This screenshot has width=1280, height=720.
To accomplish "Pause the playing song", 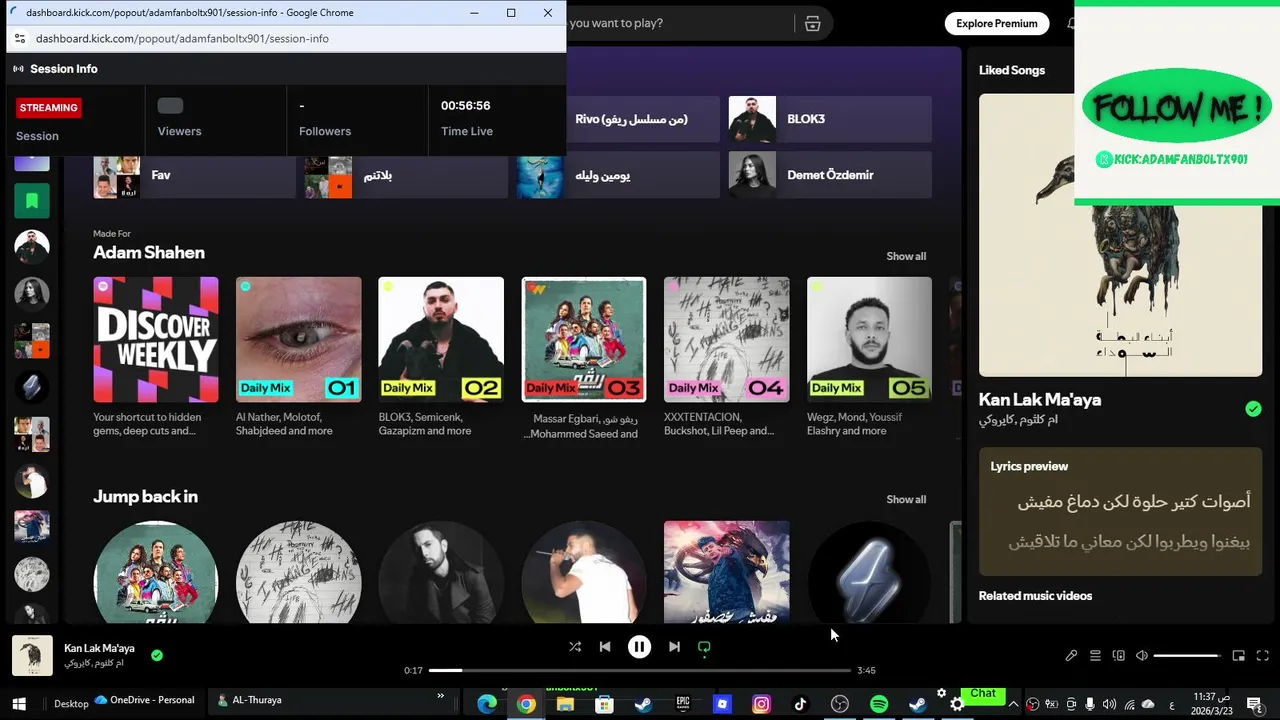I will click(x=639, y=647).
